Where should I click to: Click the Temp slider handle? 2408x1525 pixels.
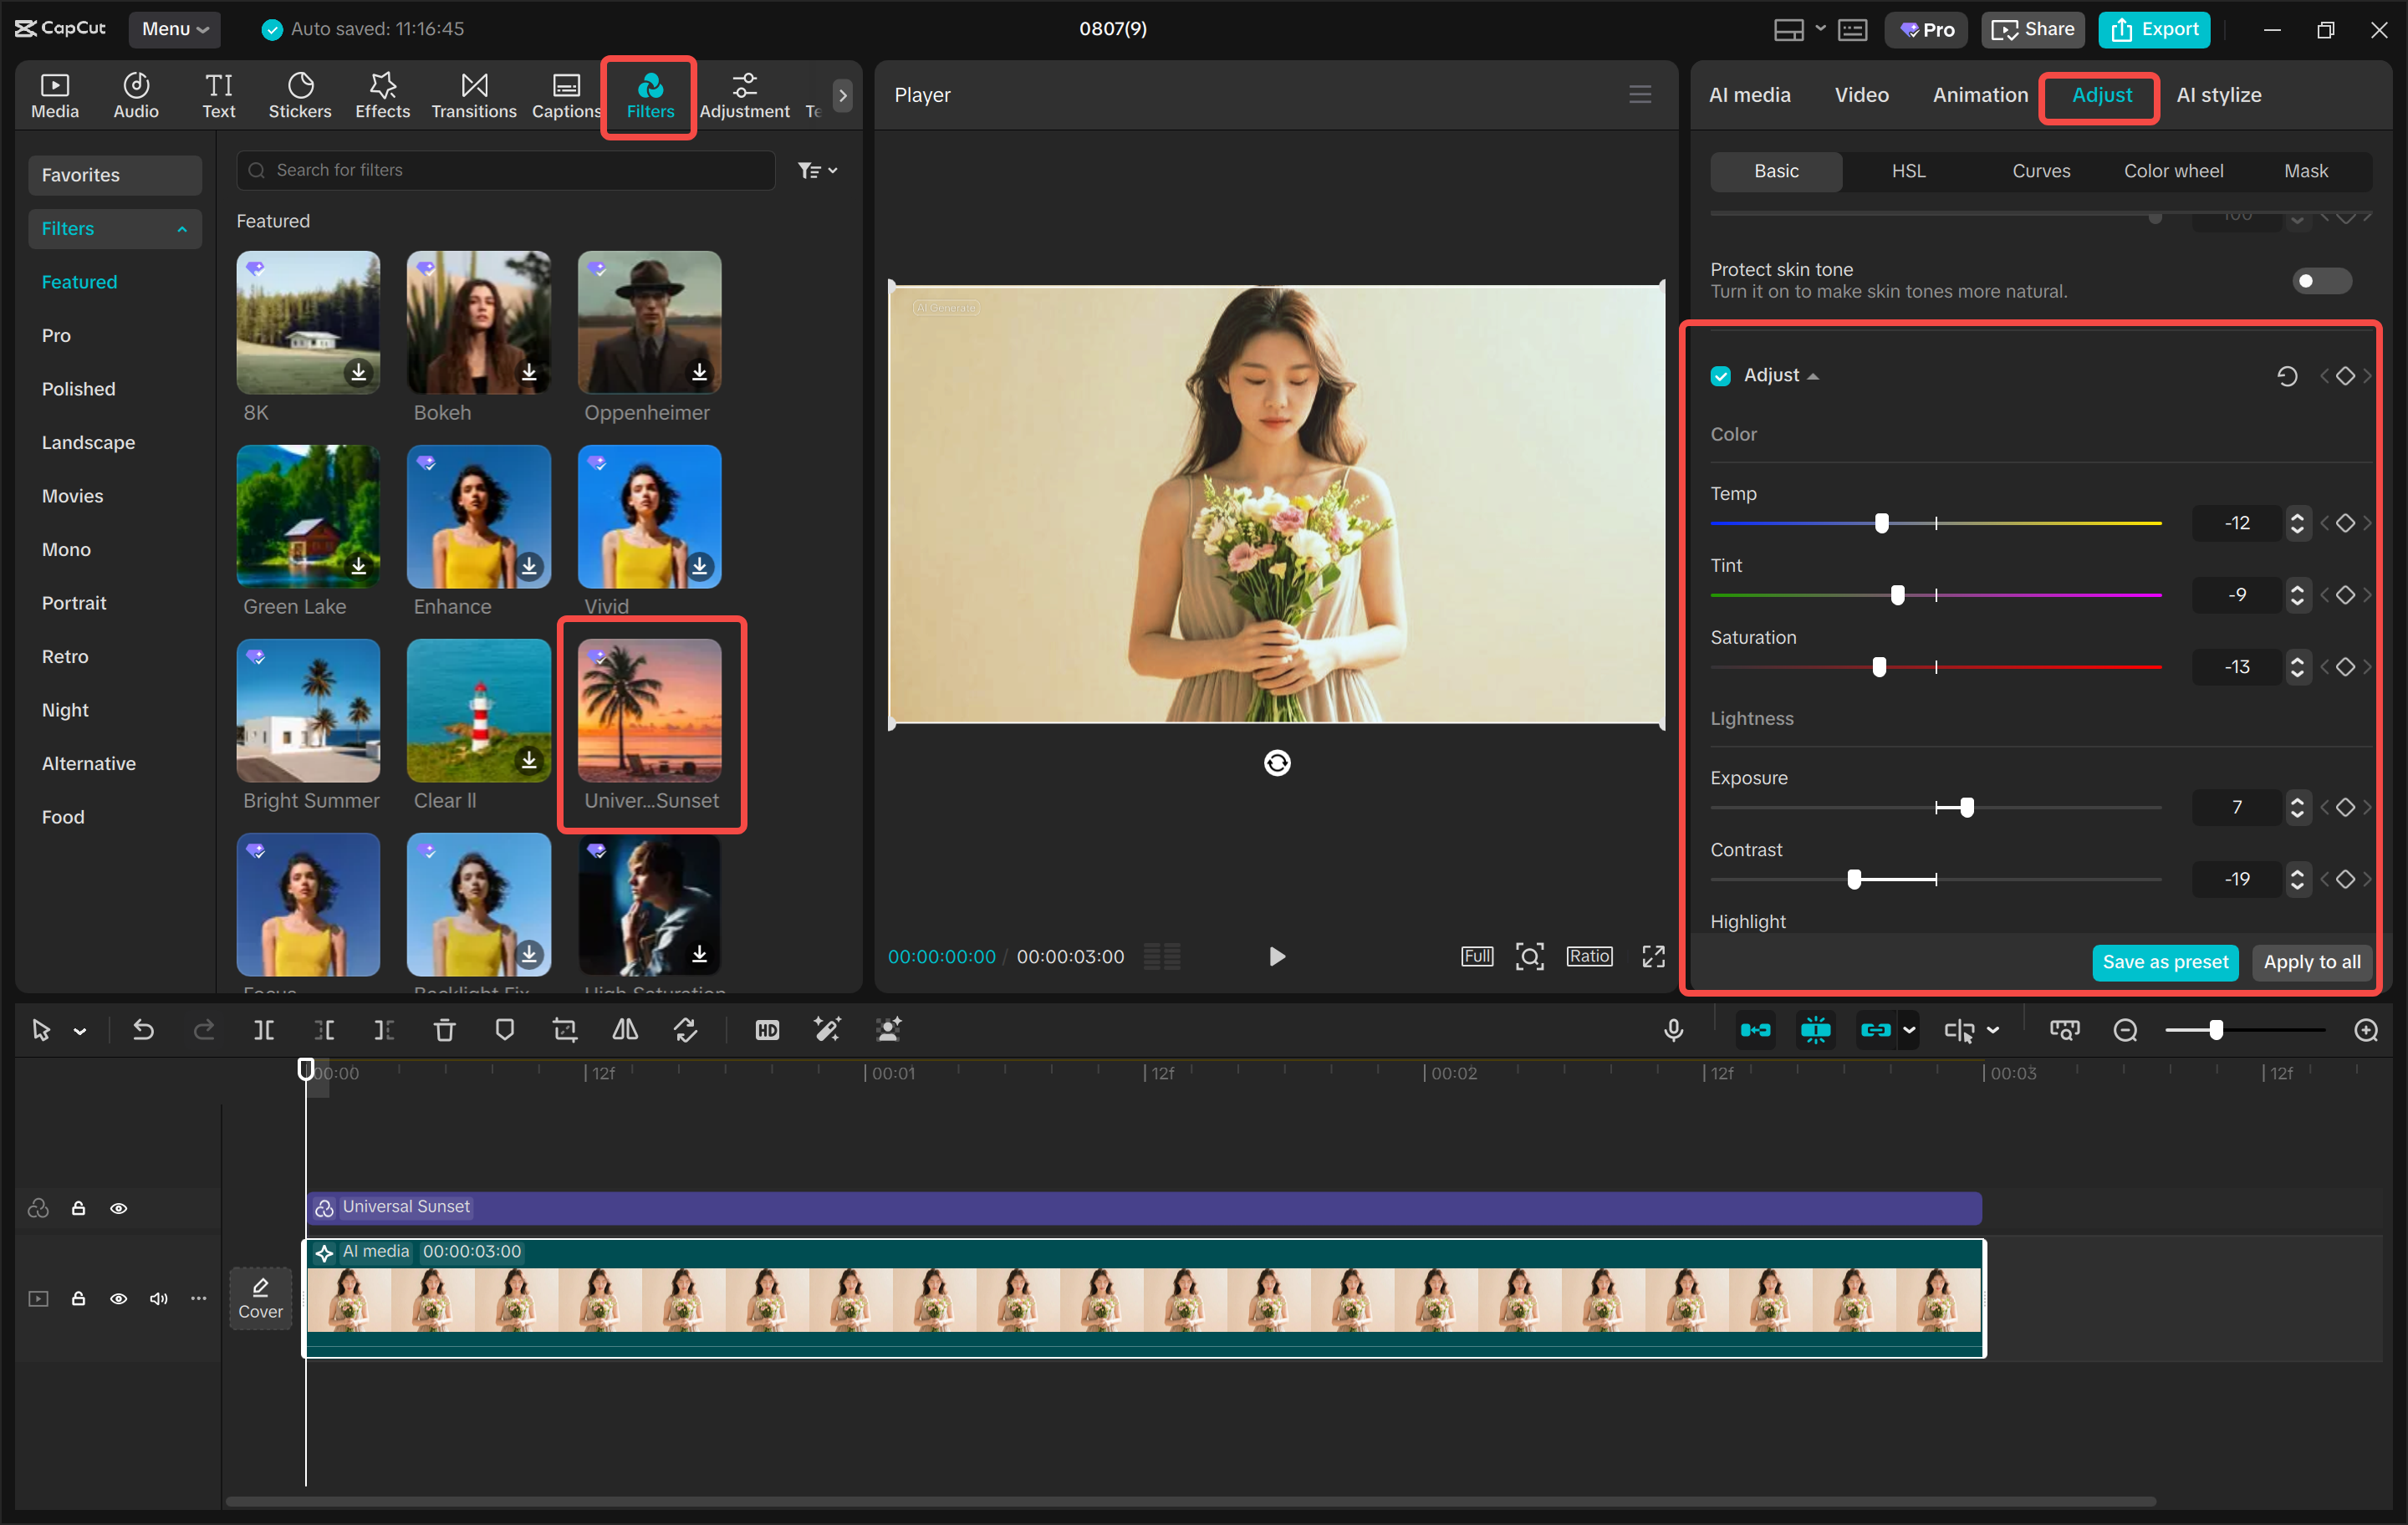pos(1882,523)
